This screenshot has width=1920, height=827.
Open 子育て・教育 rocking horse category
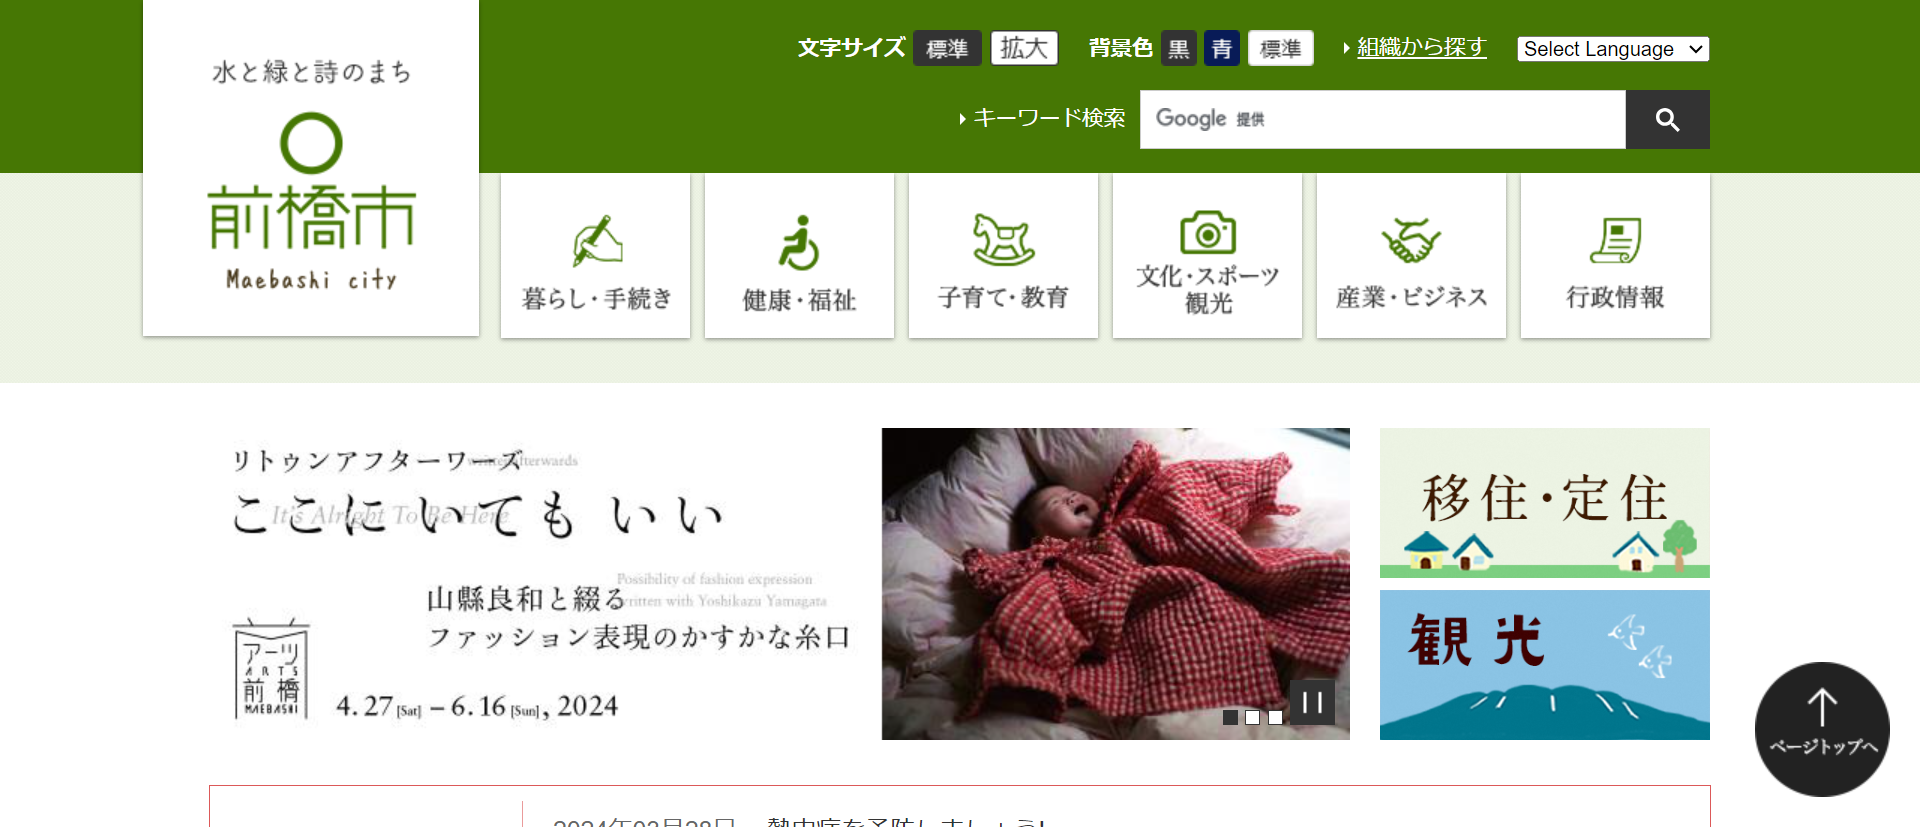pyautogui.click(x=1004, y=256)
